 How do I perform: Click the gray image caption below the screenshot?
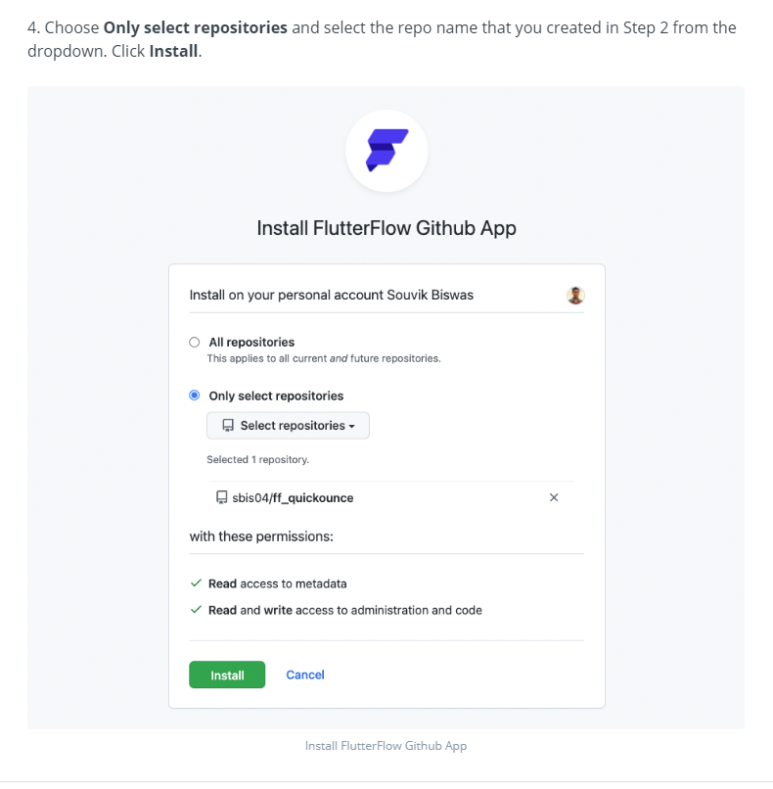386,746
